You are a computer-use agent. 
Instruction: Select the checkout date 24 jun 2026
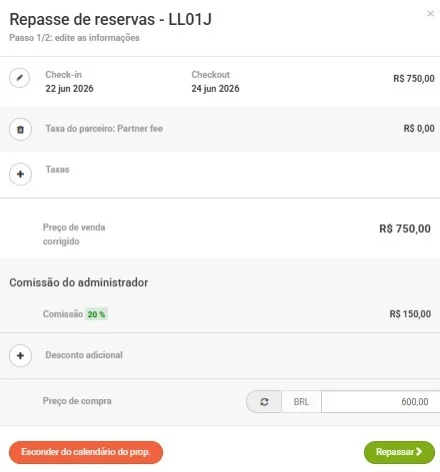tap(215, 89)
